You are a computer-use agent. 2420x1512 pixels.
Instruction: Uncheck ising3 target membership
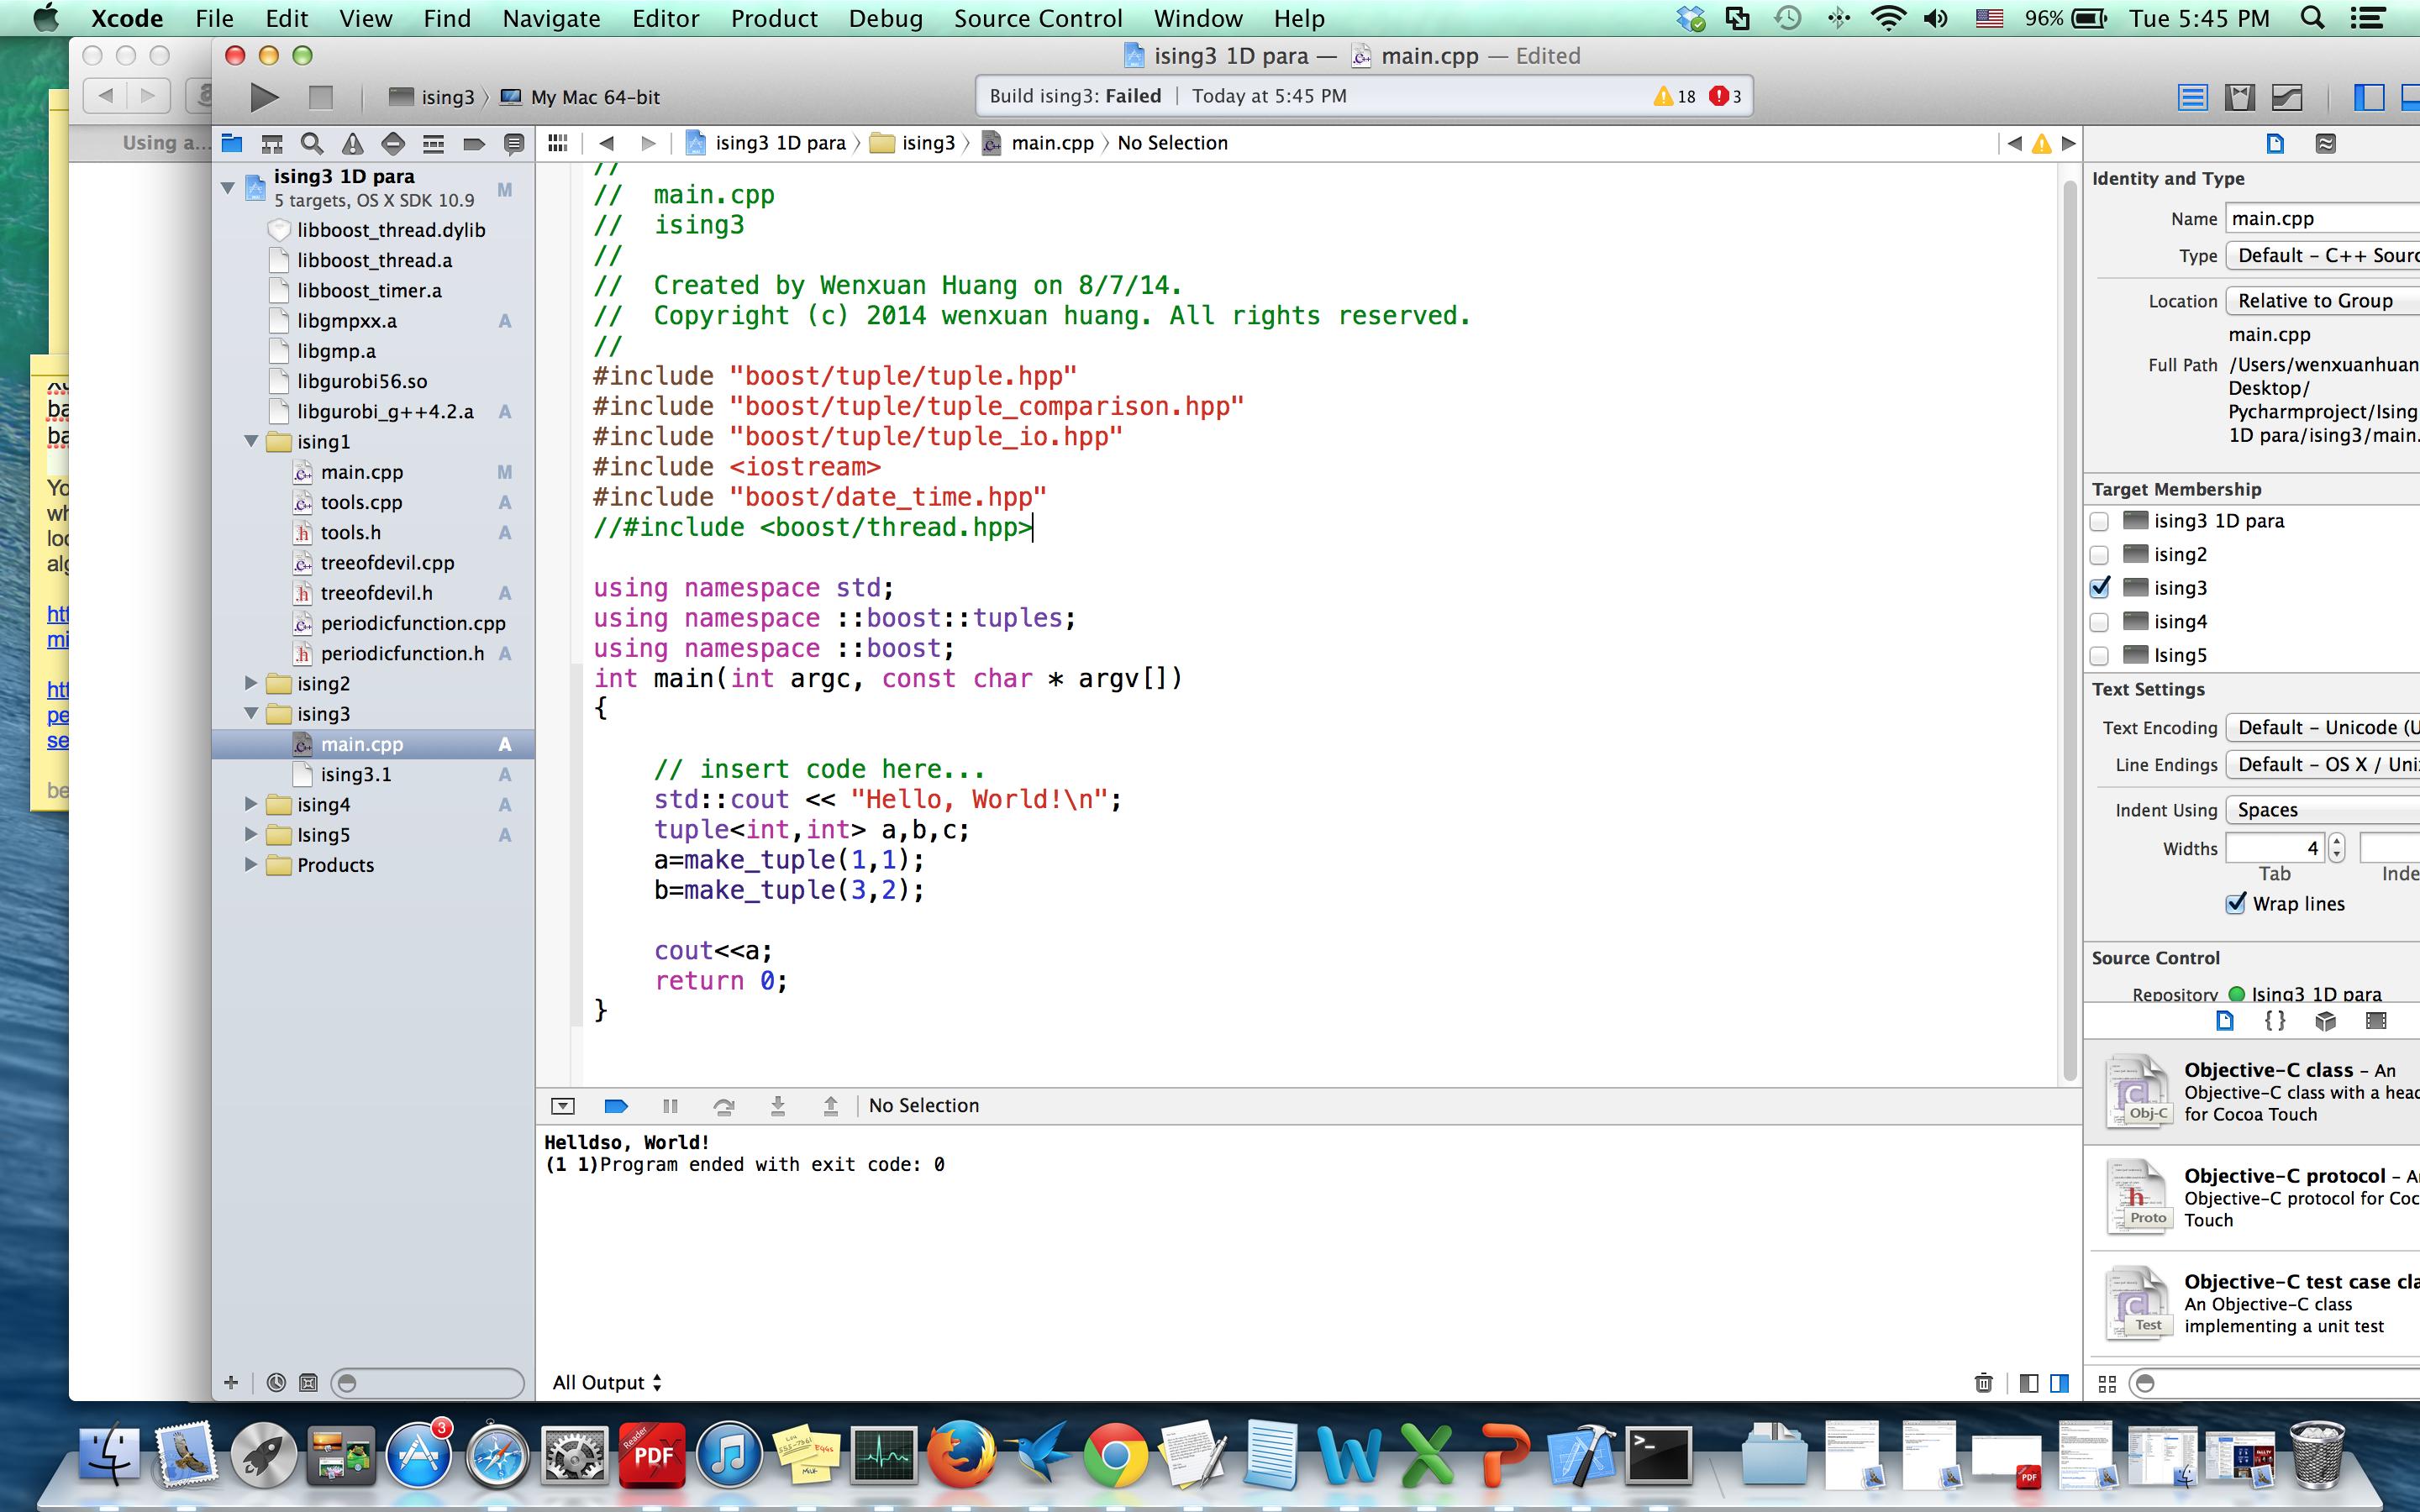pyautogui.click(x=2100, y=588)
